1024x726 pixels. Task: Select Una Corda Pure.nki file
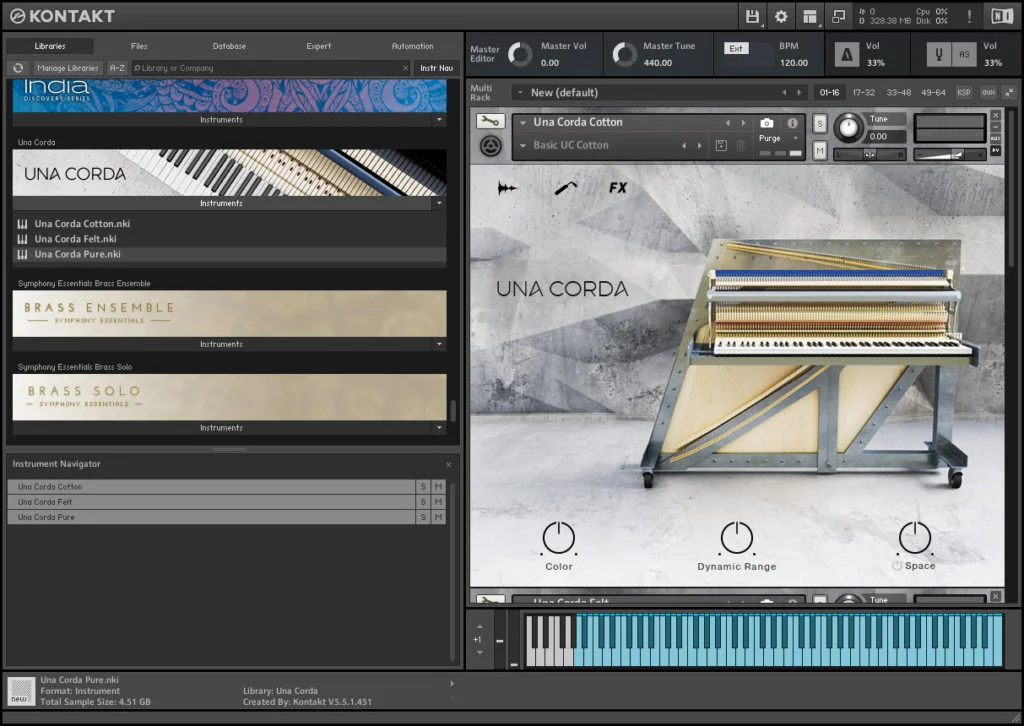point(229,255)
